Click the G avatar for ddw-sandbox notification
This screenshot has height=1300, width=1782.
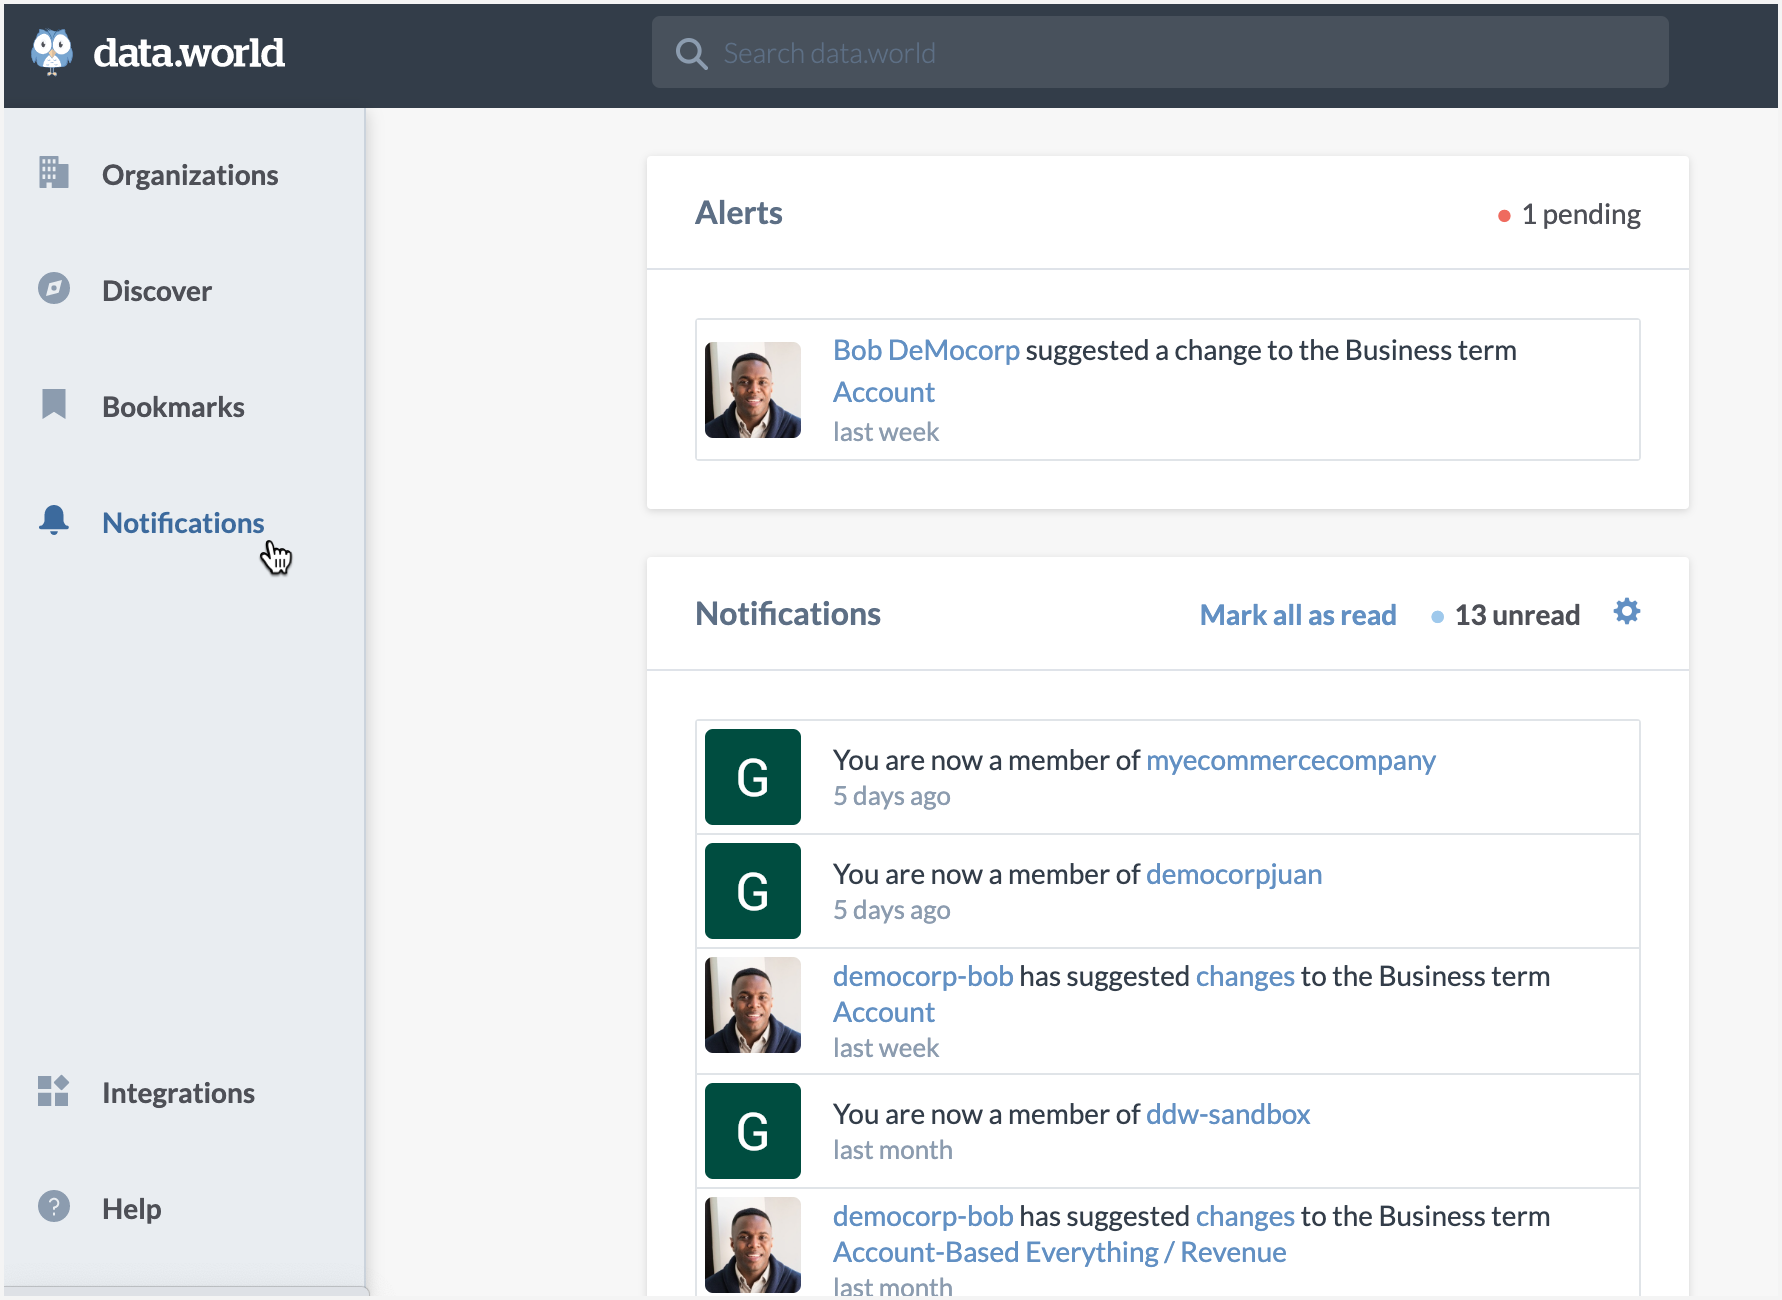753,1131
